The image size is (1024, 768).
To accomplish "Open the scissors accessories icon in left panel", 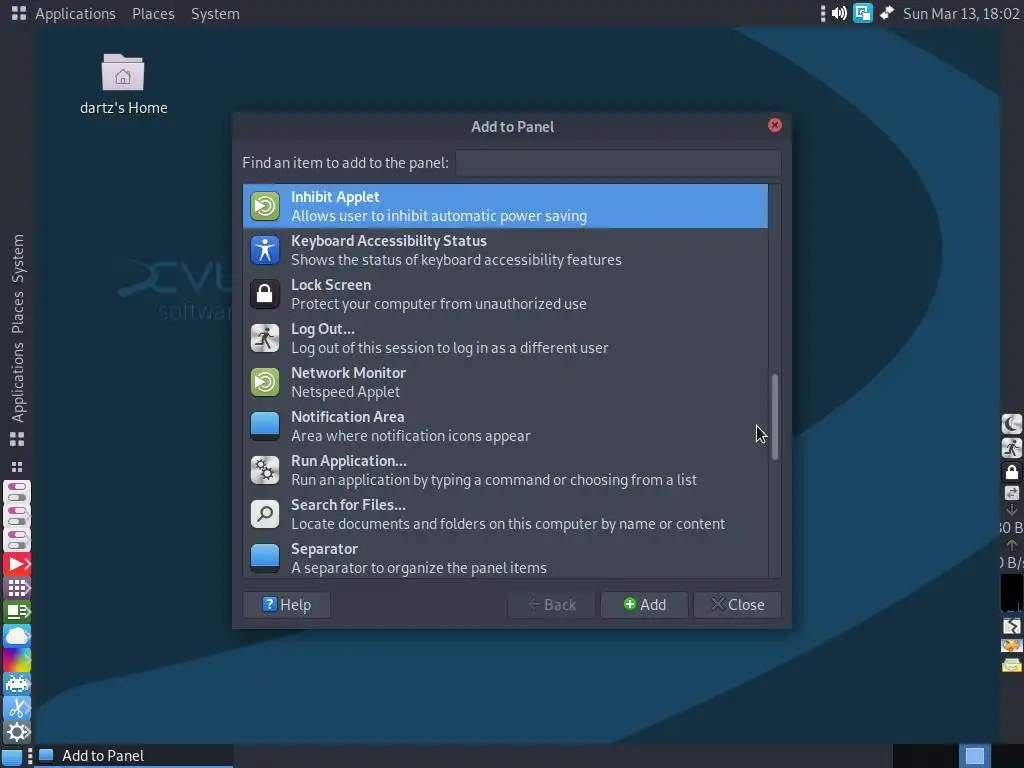I will (x=17, y=708).
